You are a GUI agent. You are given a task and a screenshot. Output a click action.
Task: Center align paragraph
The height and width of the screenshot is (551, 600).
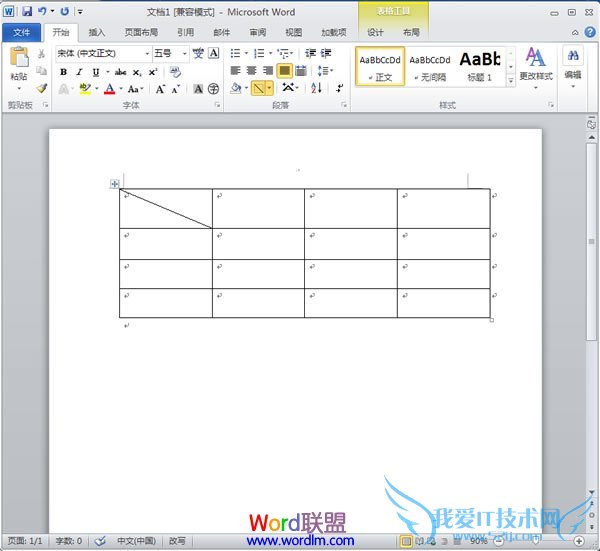pyautogui.click(x=251, y=70)
